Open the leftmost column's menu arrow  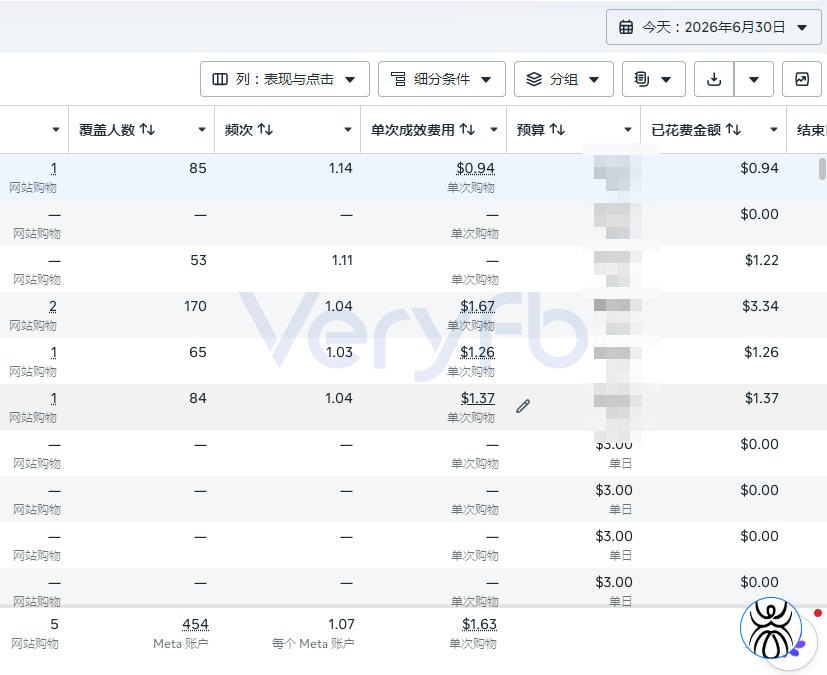(55, 130)
